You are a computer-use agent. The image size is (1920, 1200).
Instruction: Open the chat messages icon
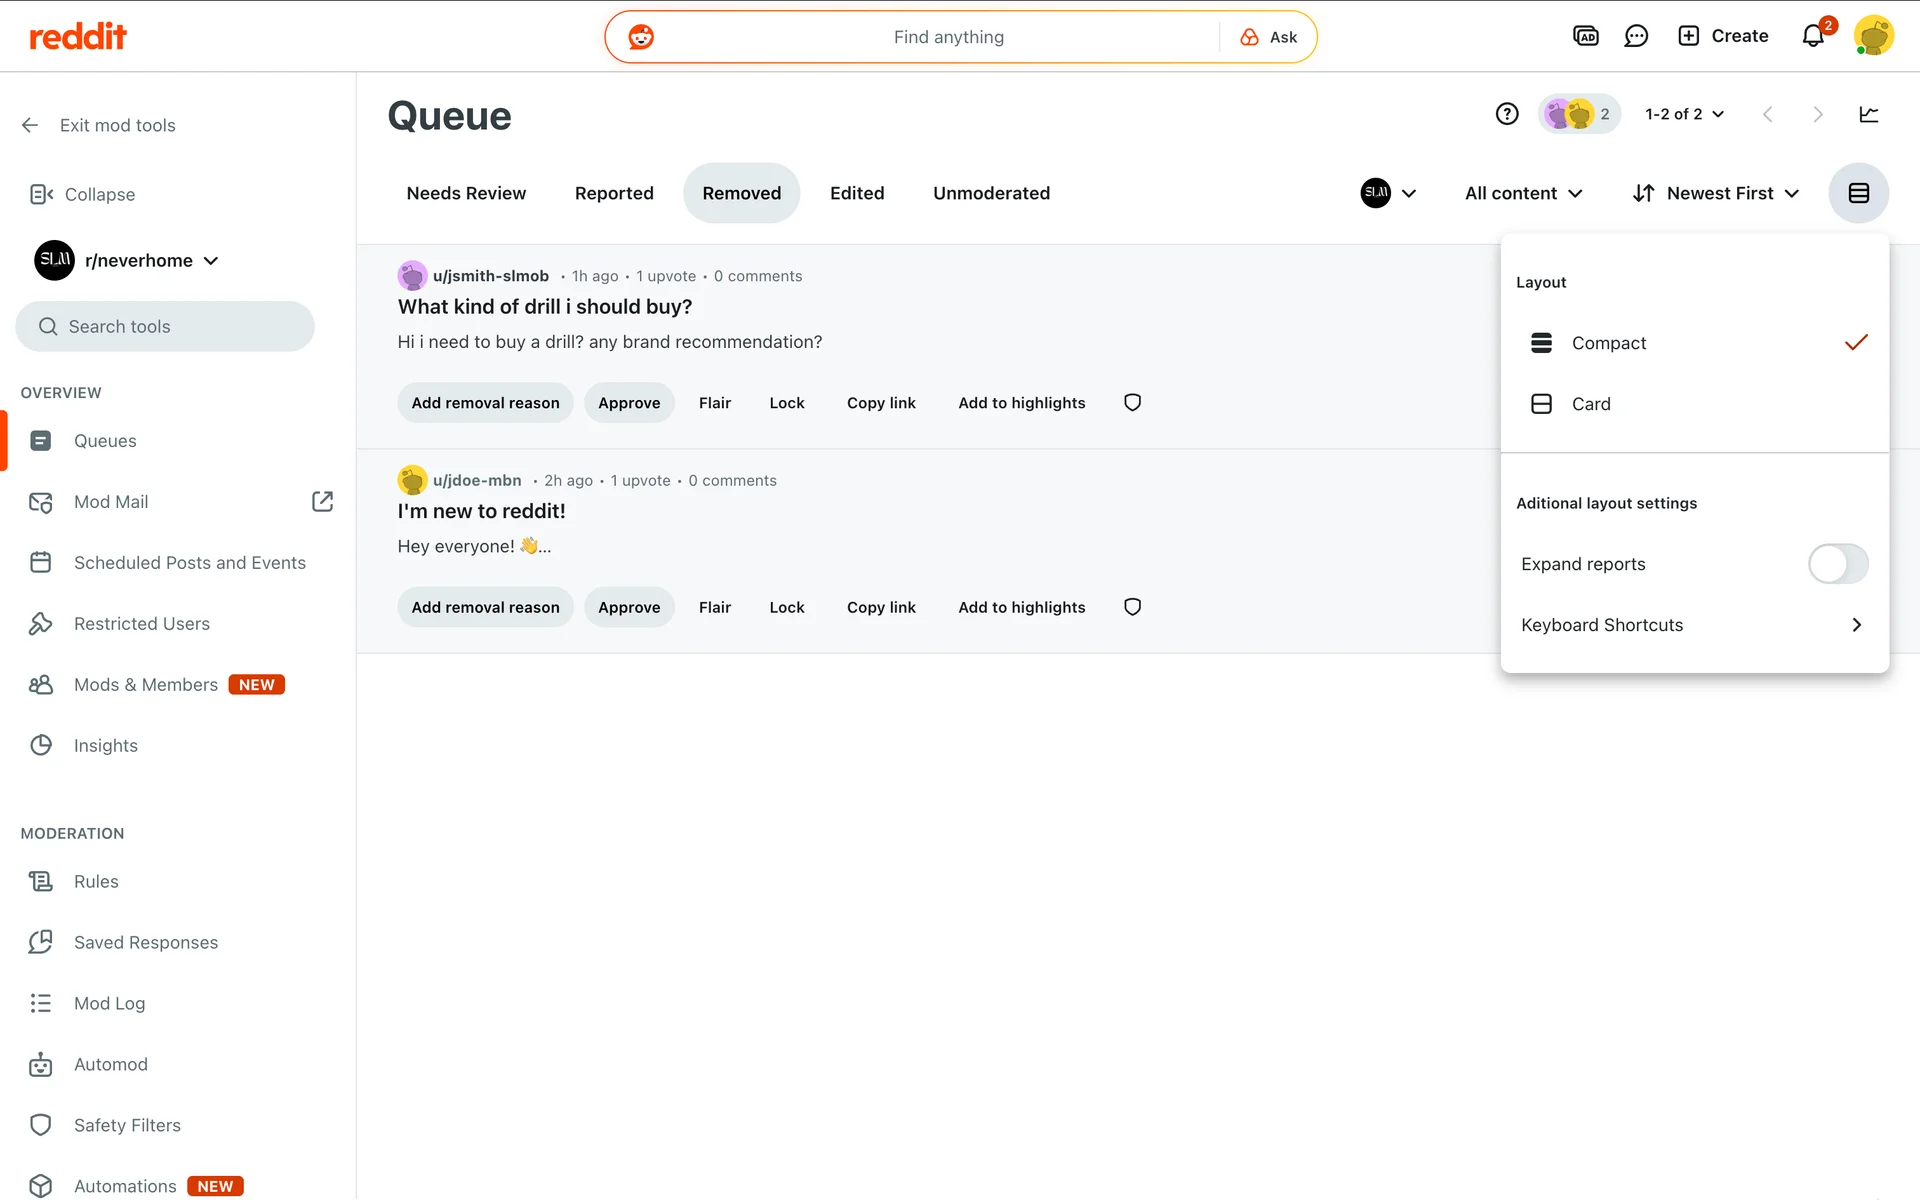(x=1636, y=36)
